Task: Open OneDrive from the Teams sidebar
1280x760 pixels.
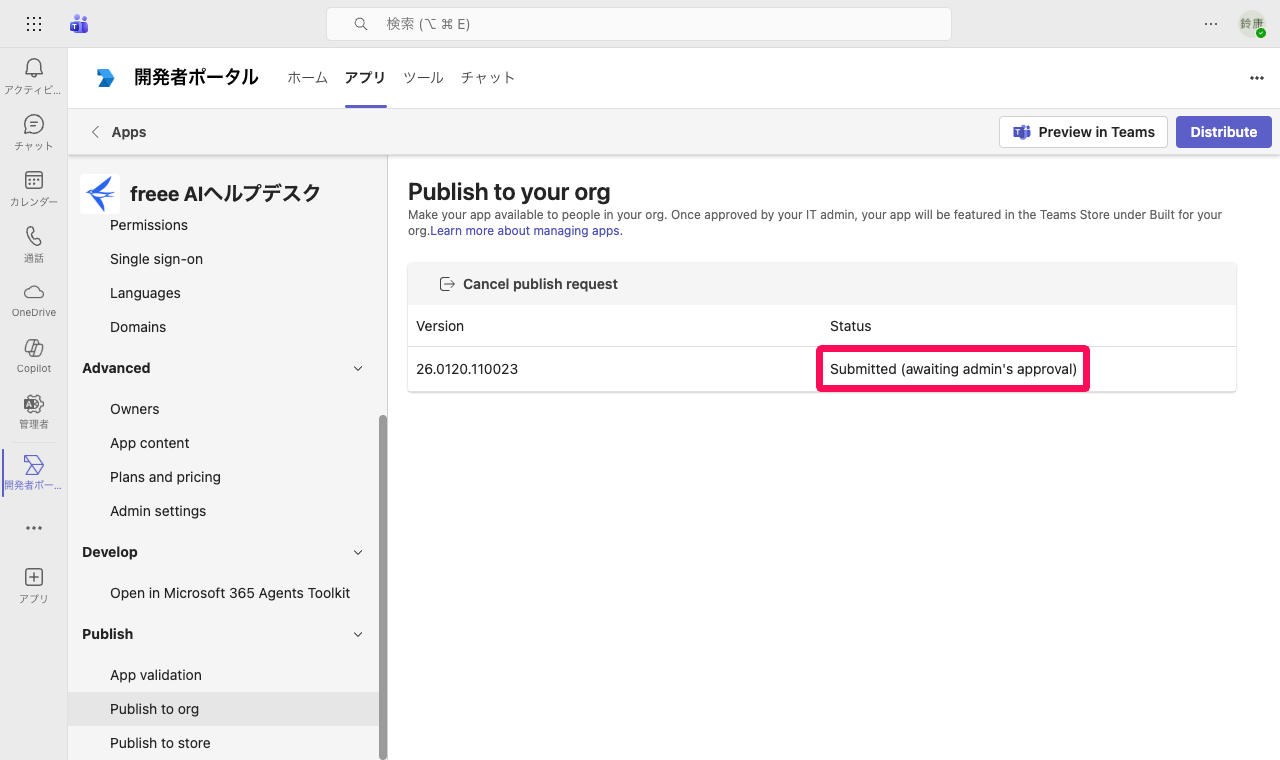Action: (x=34, y=299)
